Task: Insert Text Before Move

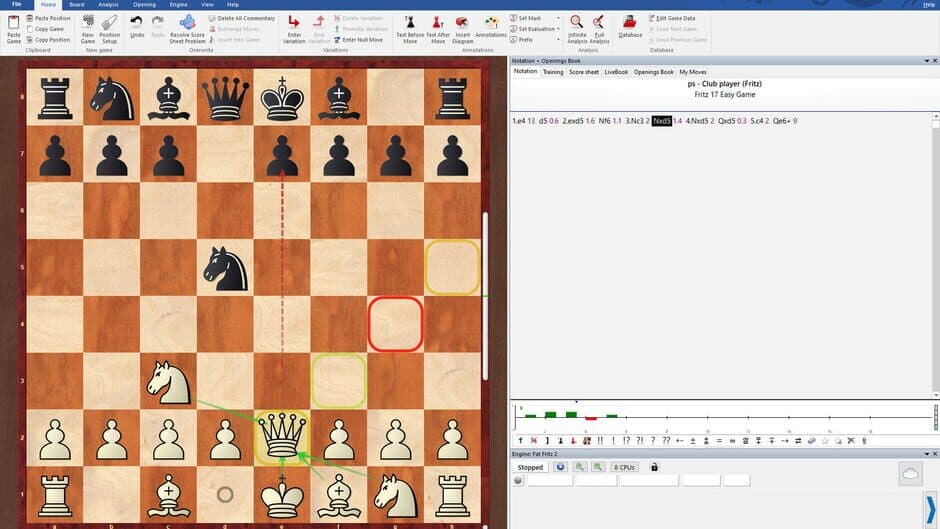Action: tap(410, 29)
